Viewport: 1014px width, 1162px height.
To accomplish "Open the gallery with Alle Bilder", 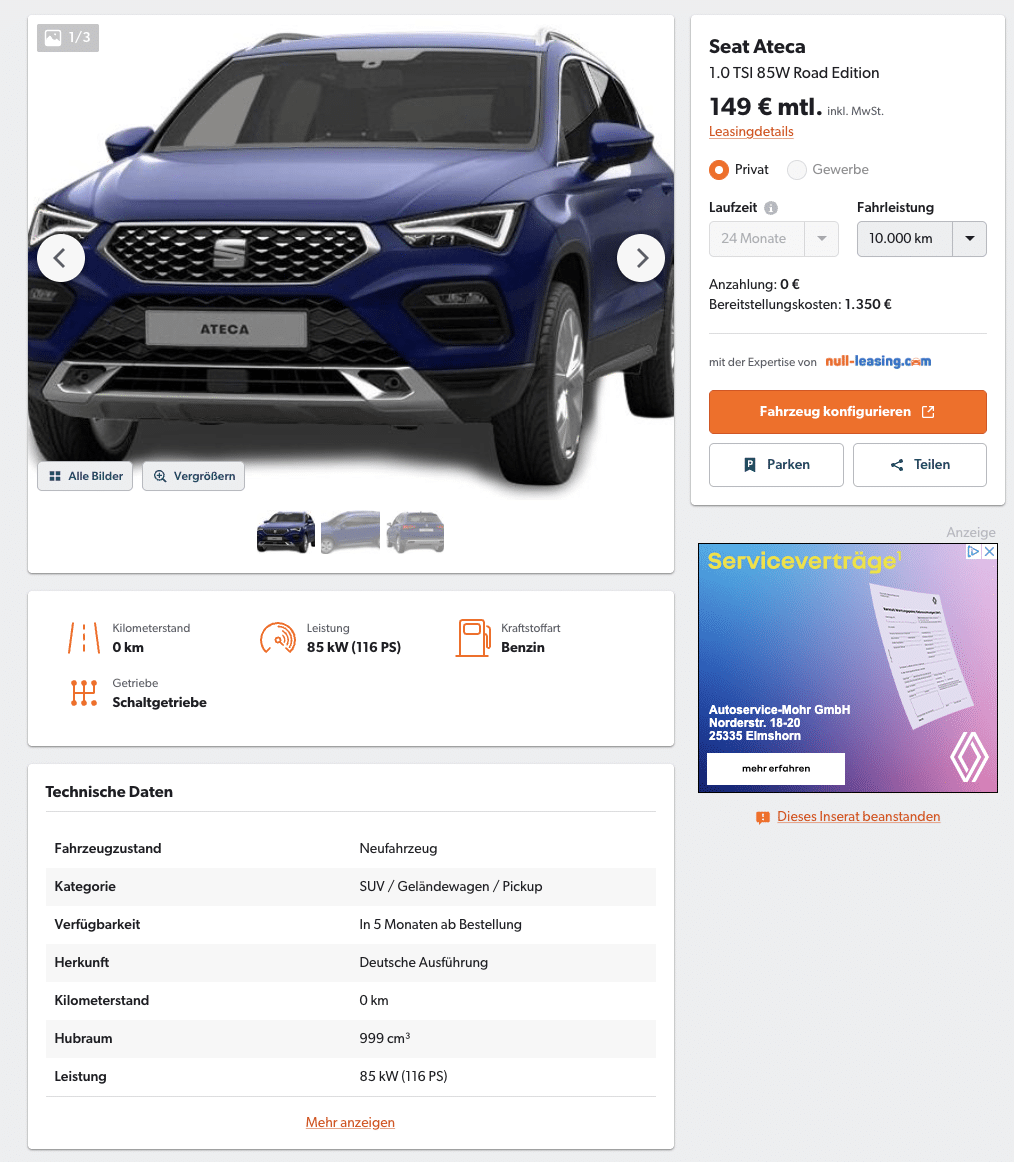I will coord(85,476).
